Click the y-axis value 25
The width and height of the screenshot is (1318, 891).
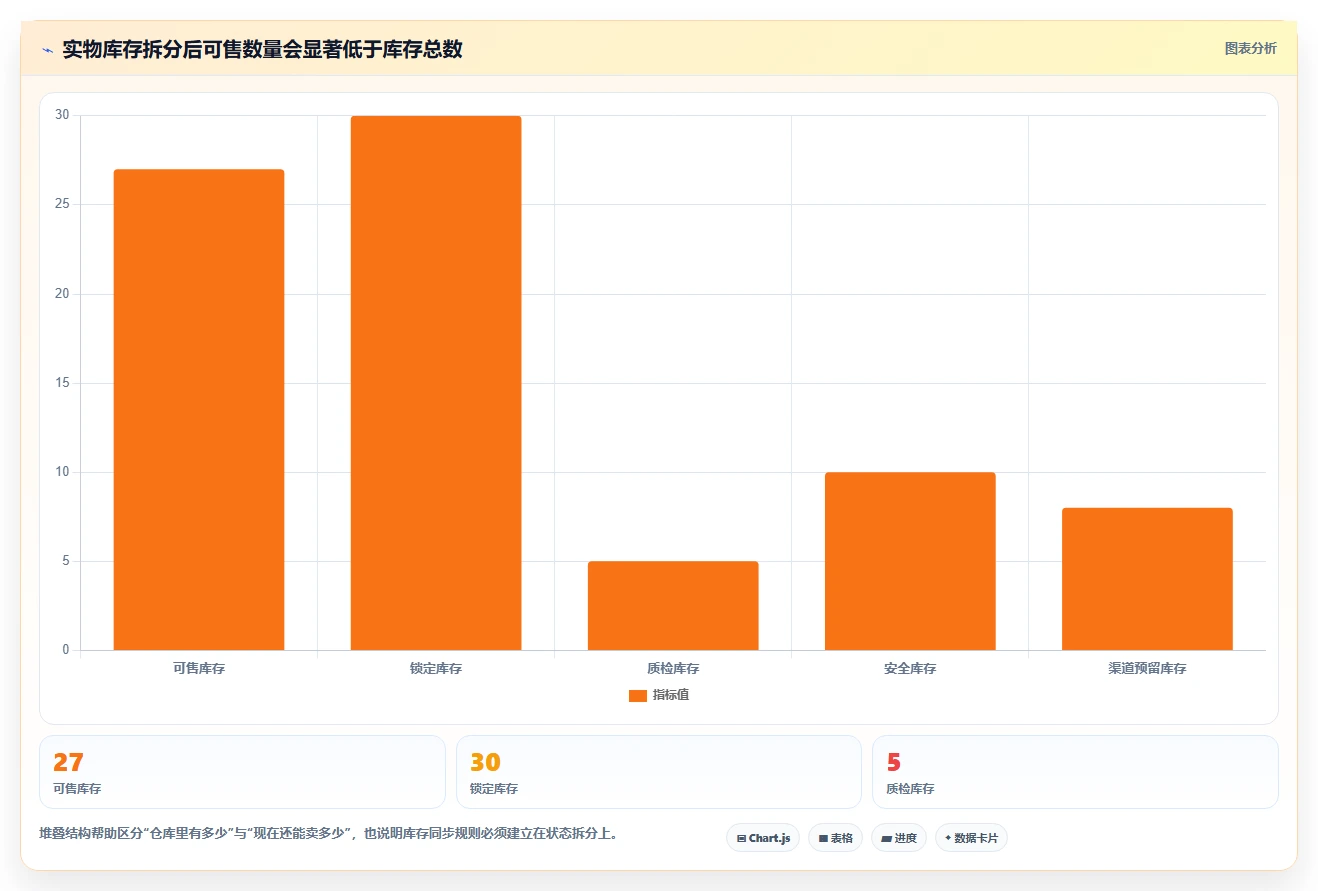point(62,204)
